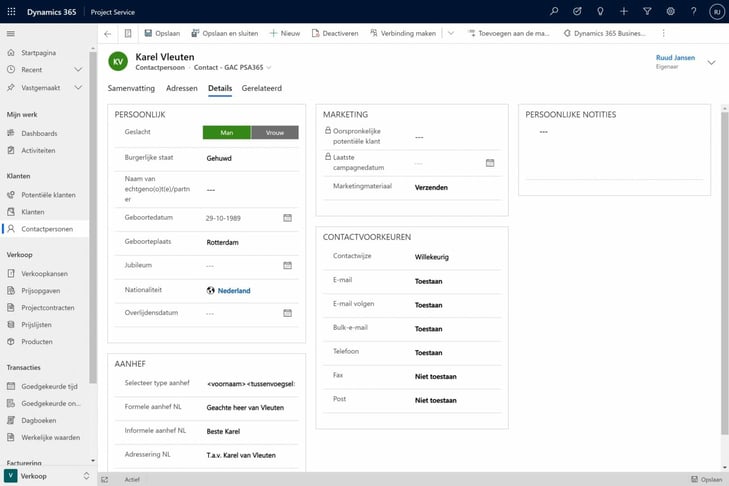The width and height of the screenshot is (729, 486).
Task: Click the Formele aanhef NL field
Action: [251, 407]
